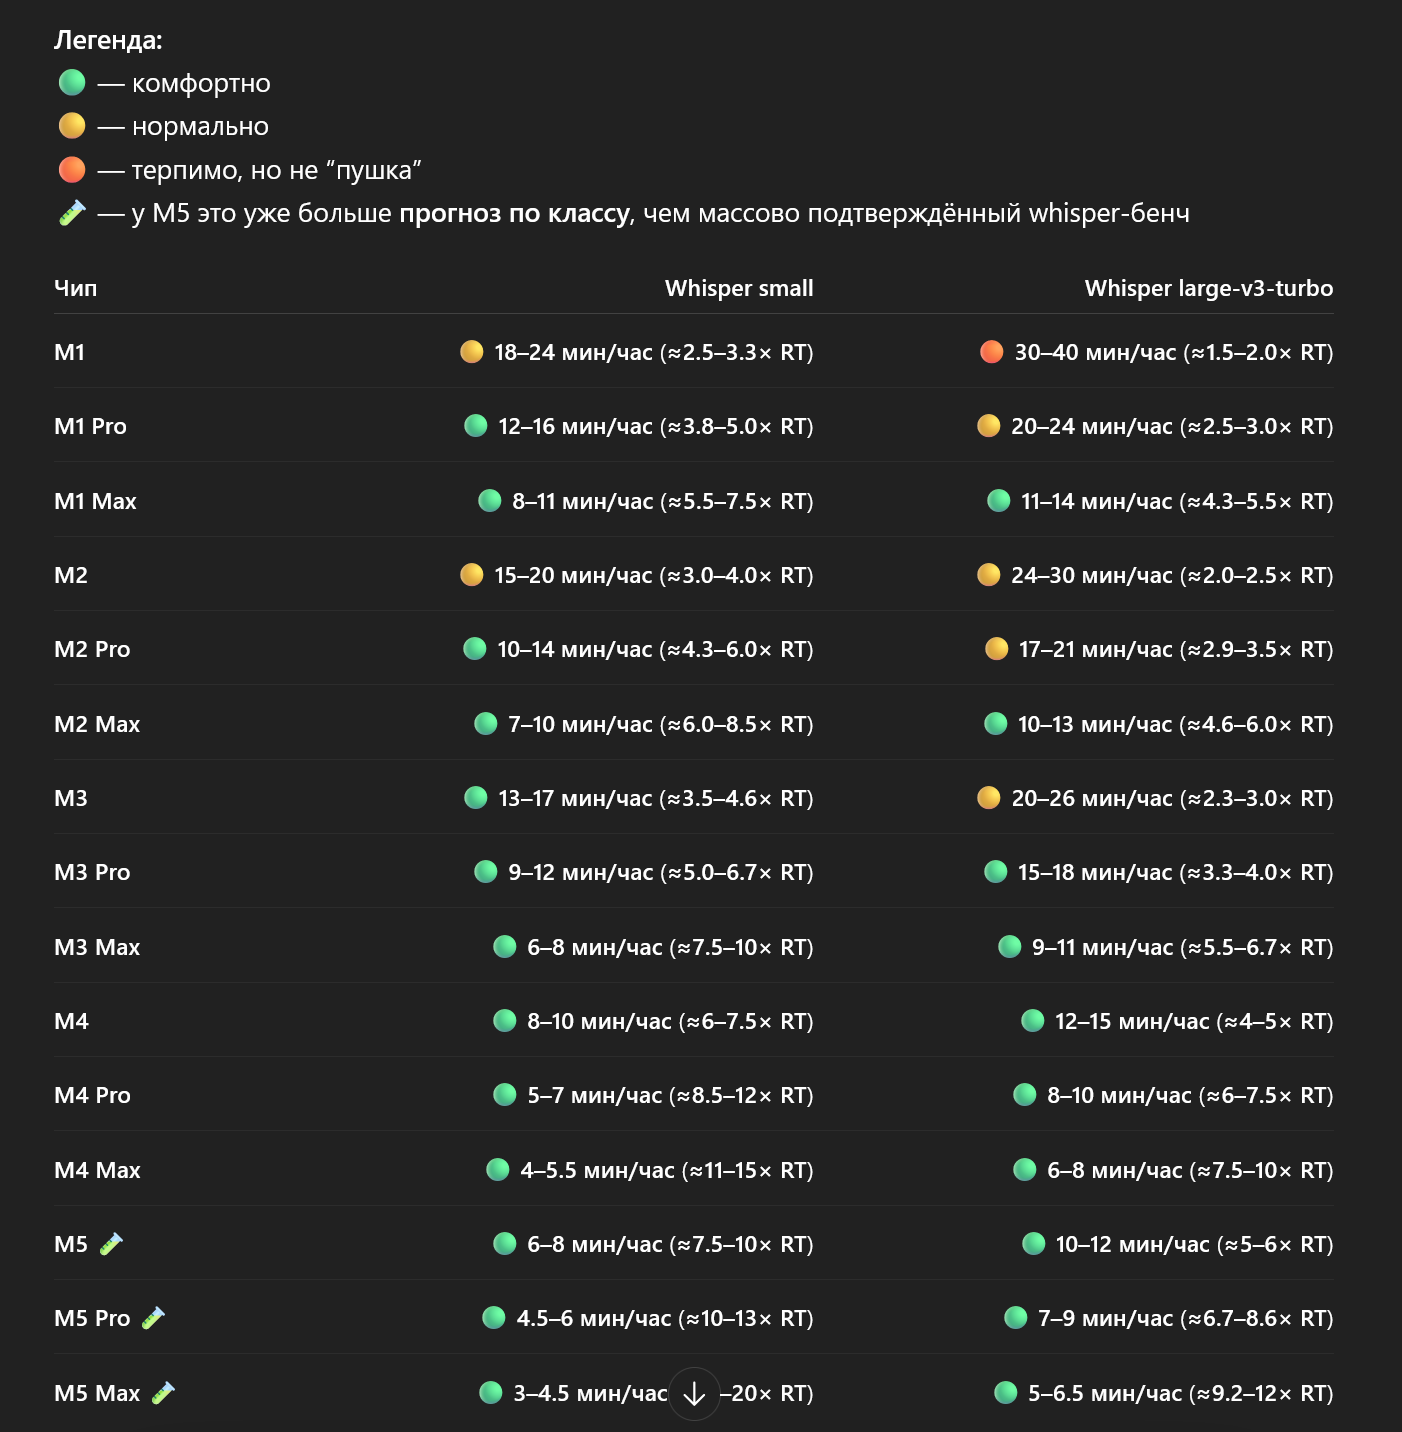Click the test tube icon beside M5 Max
The image size is (1402, 1432).
pyautogui.click(x=163, y=1392)
